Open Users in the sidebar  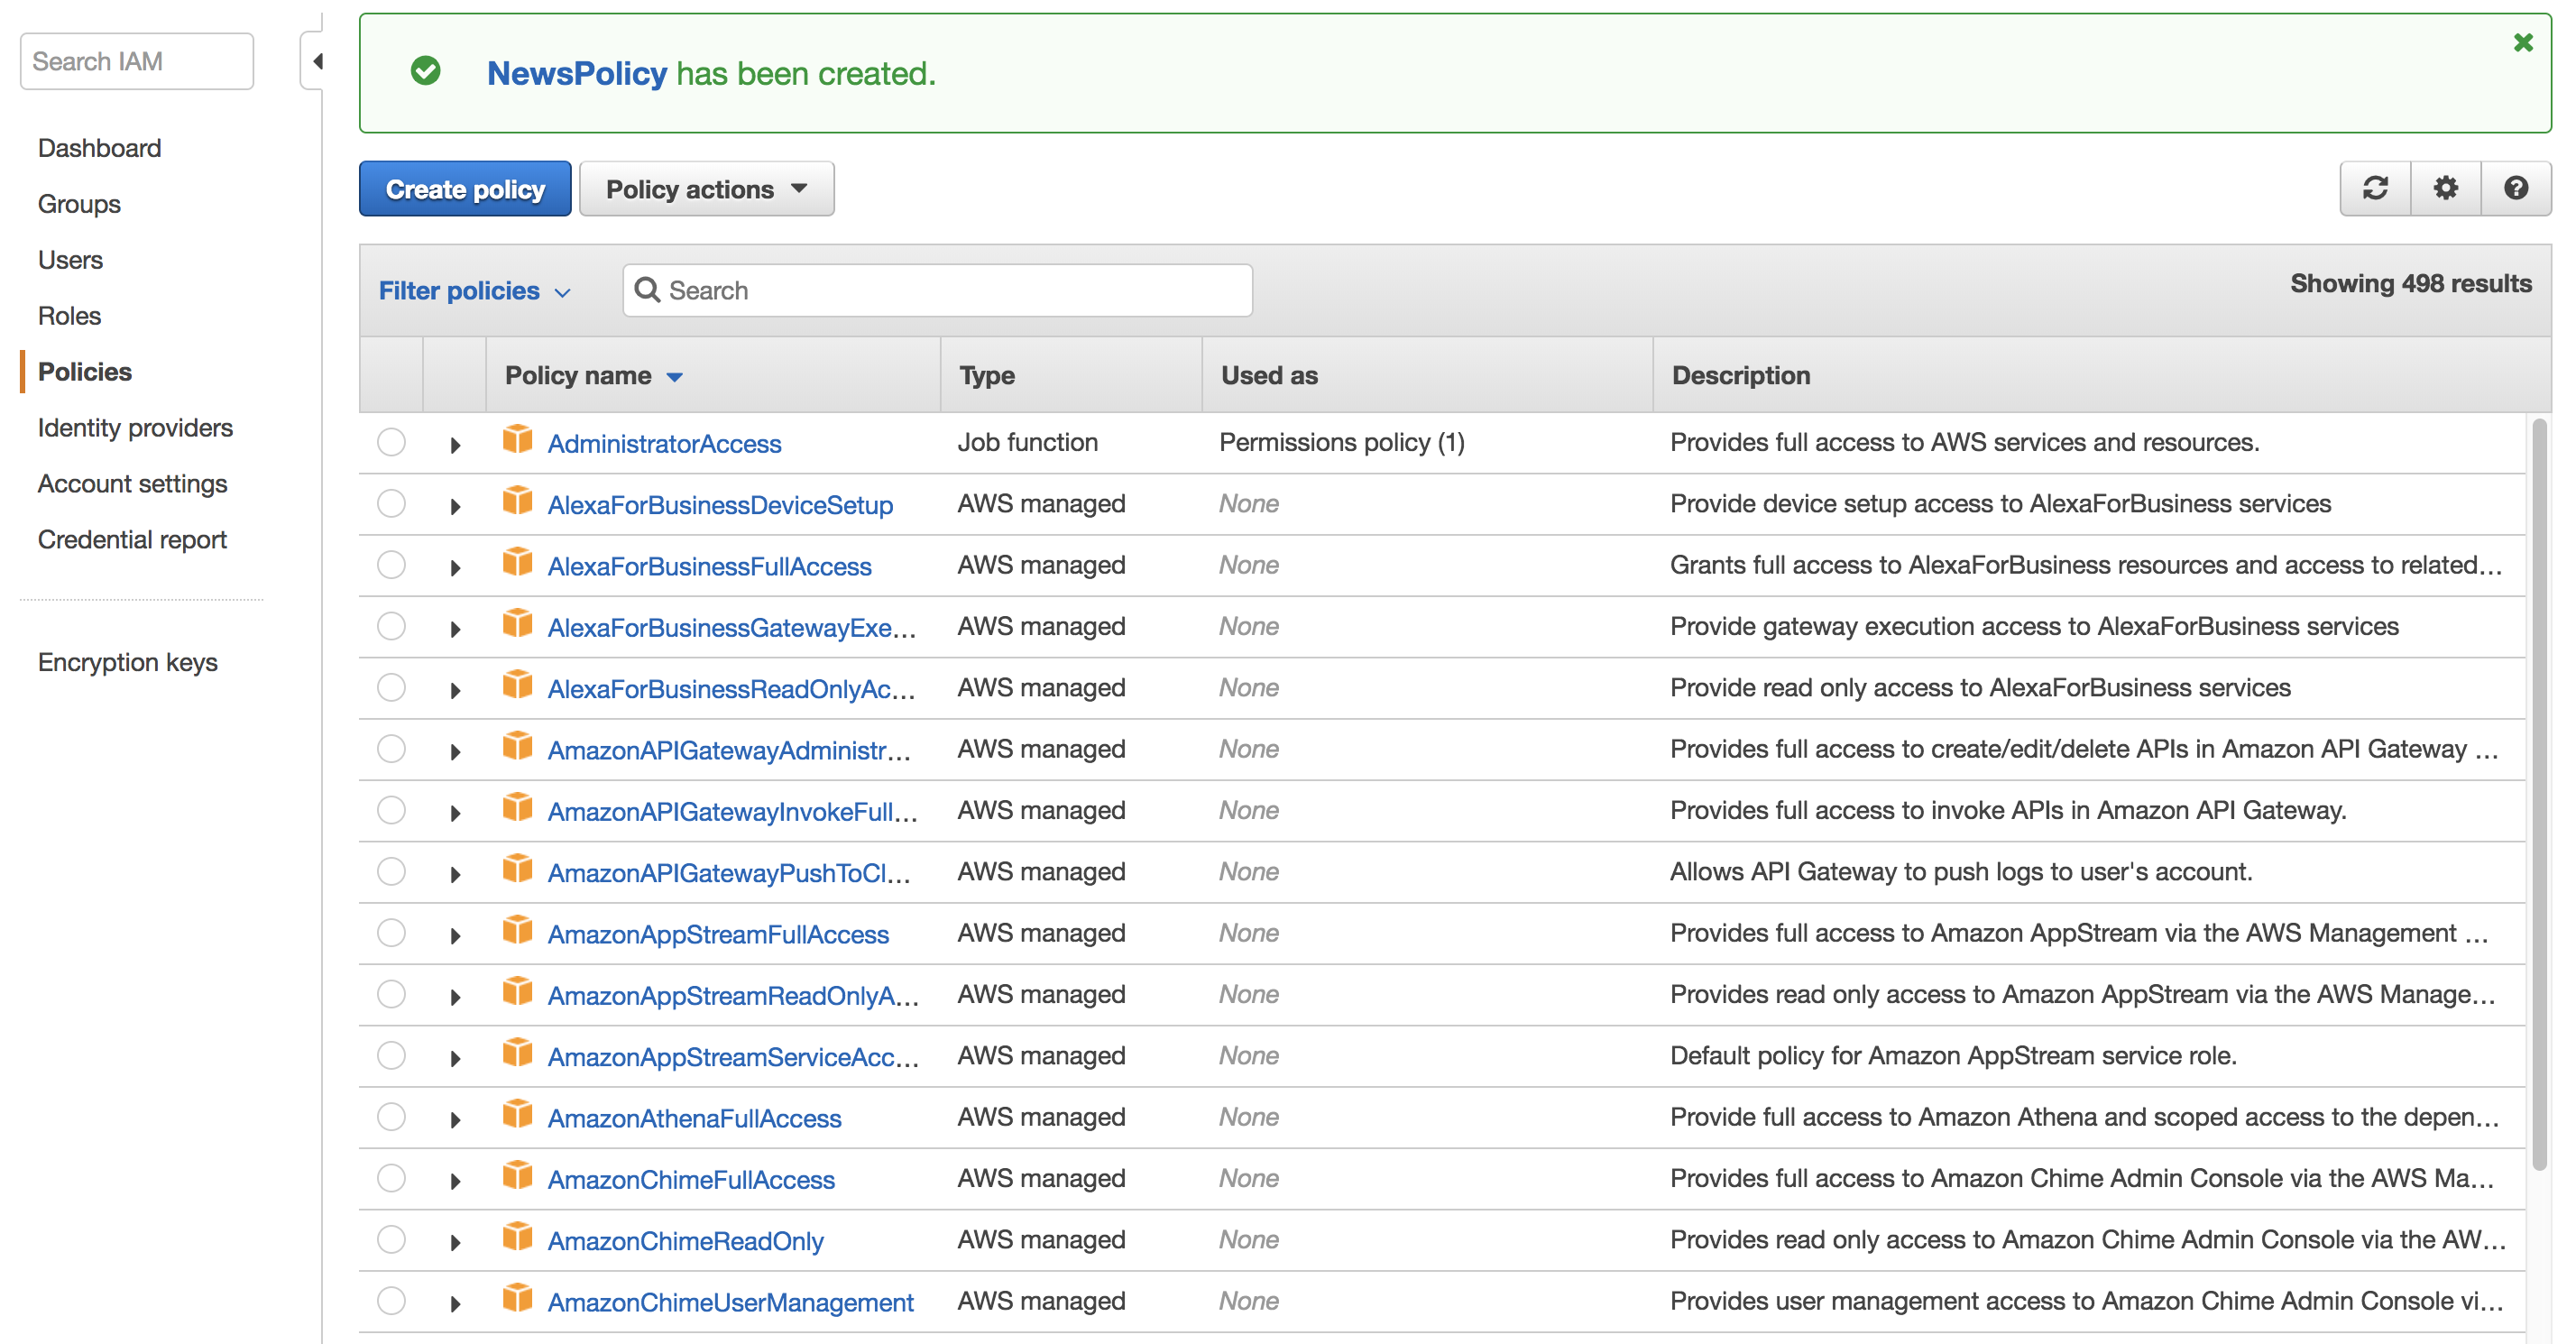[70, 260]
